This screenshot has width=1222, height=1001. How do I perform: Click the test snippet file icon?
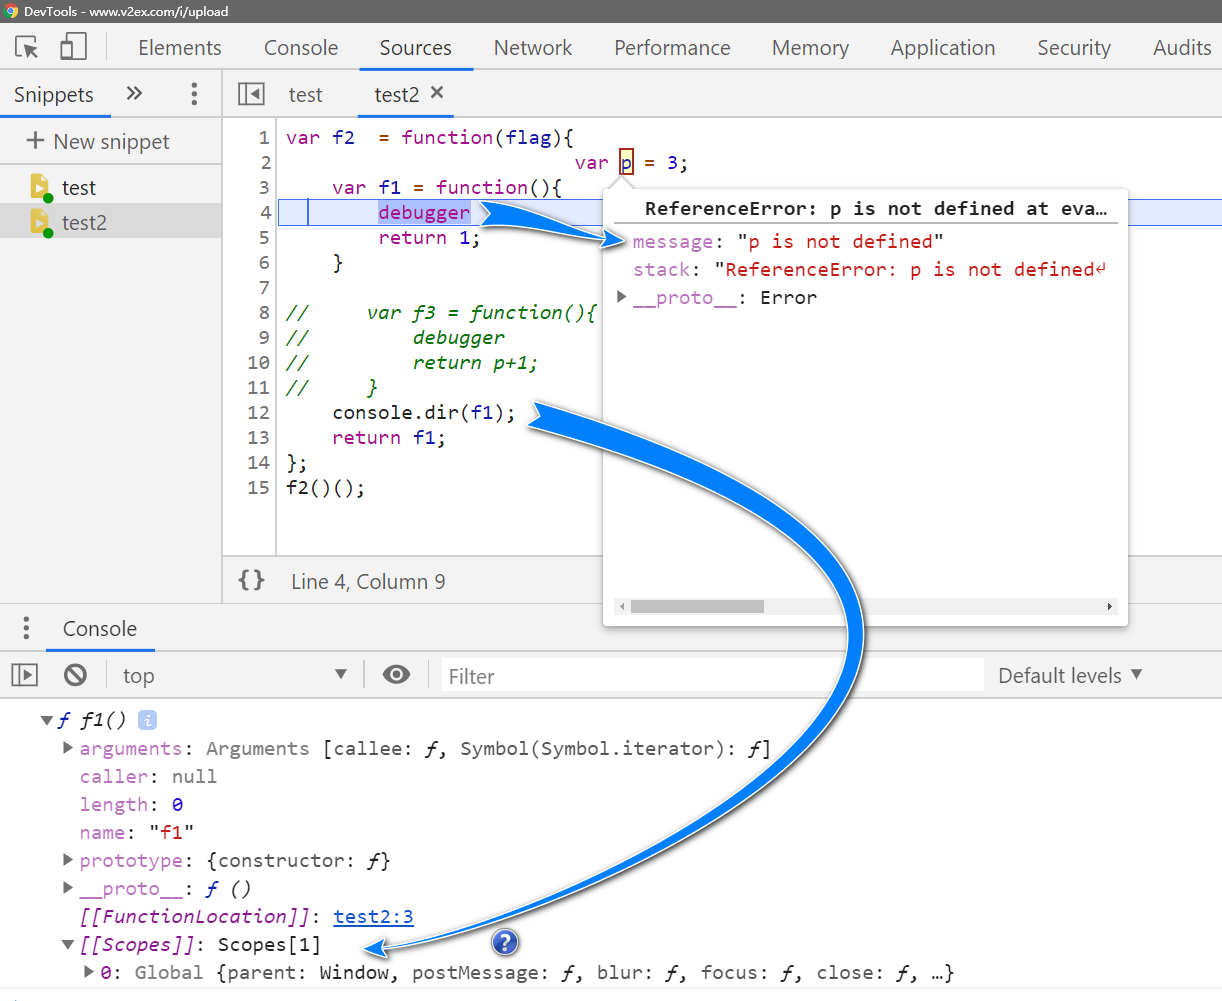coord(40,187)
